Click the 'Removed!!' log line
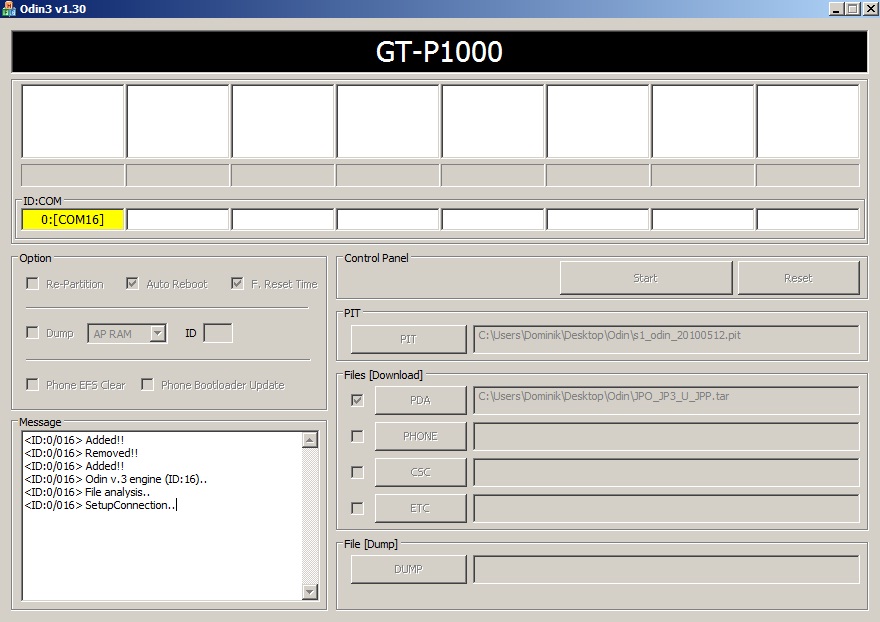 tap(81, 453)
